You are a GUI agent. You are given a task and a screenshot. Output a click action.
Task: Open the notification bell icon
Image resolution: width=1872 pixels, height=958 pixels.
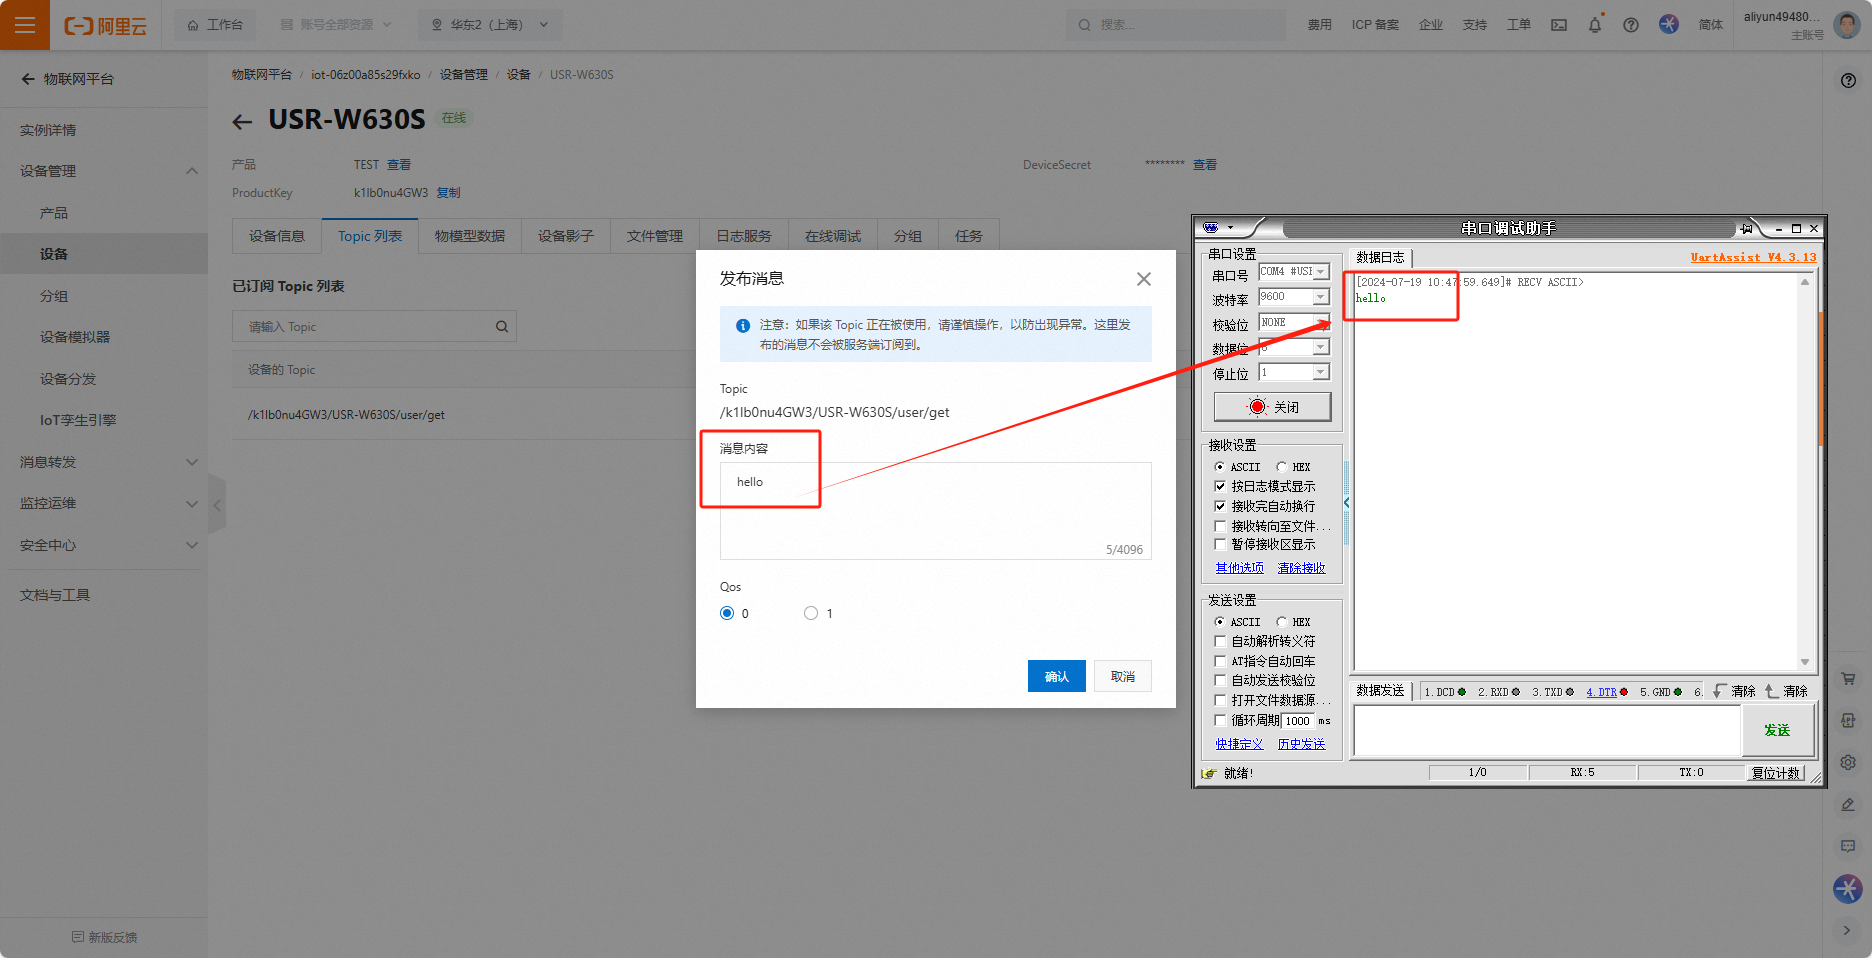click(1595, 25)
